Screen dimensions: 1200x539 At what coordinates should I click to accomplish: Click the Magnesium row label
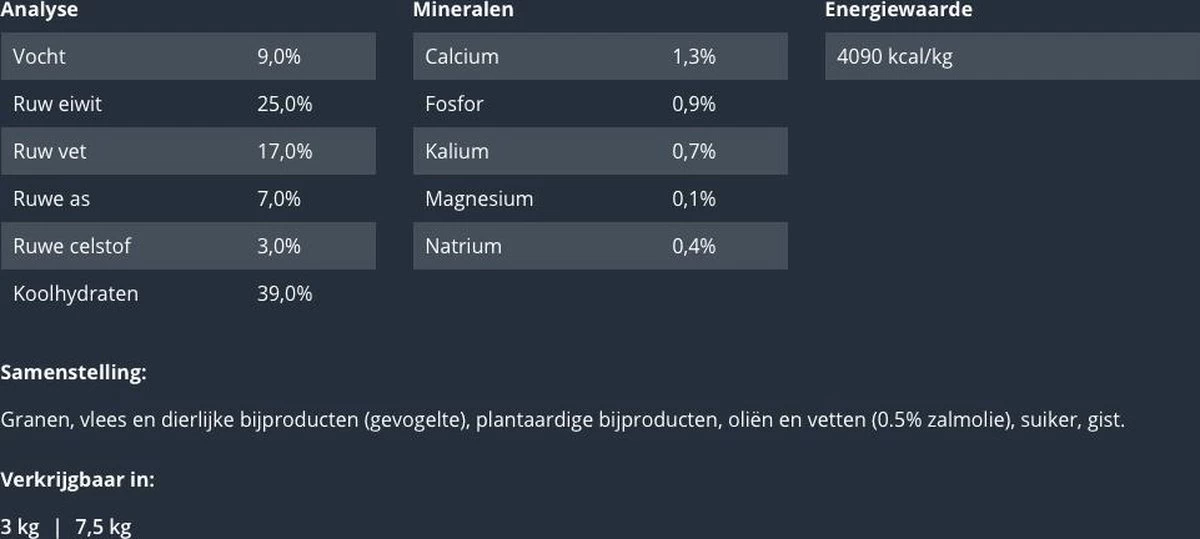tap(479, 199)
